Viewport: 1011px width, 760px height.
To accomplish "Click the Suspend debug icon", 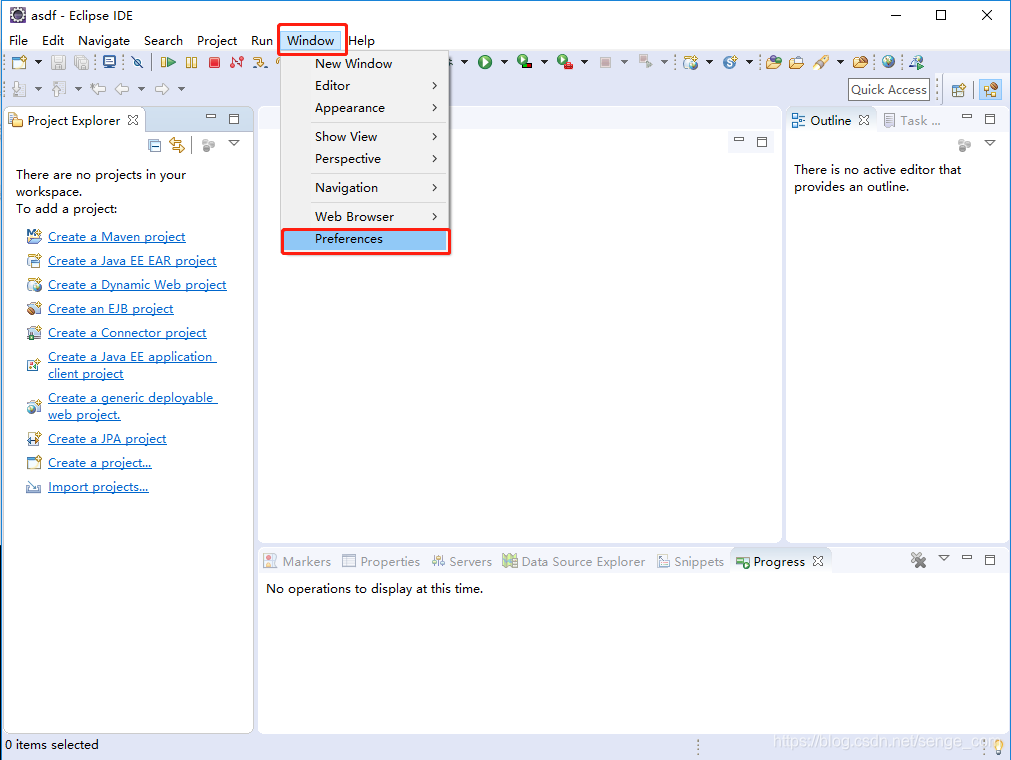I will click(x=191, y=63).
